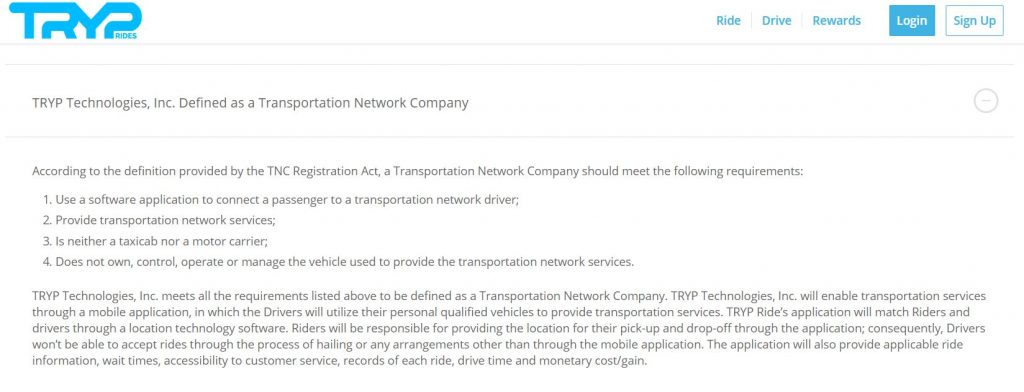Open the Drive navigation link
Viewport: 1024px width, 392px height.
tap(776, 20)
